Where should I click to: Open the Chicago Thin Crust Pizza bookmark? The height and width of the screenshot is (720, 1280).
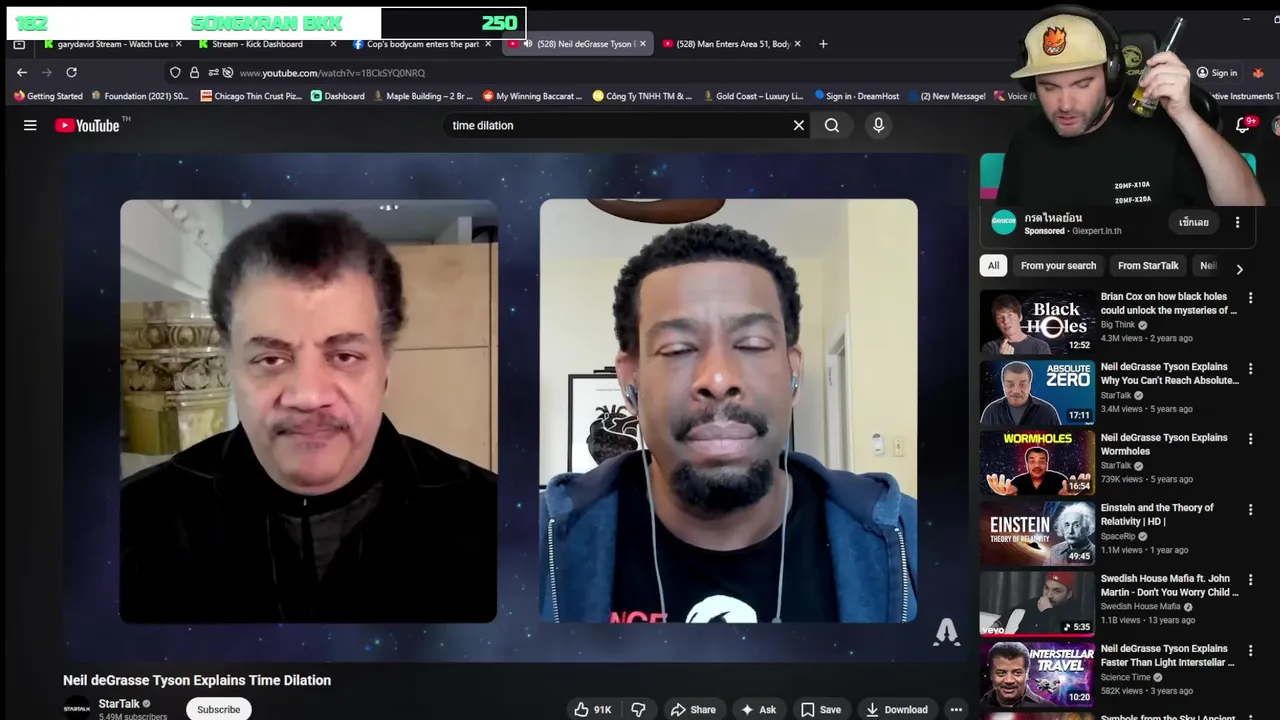(x=250, y=96)
